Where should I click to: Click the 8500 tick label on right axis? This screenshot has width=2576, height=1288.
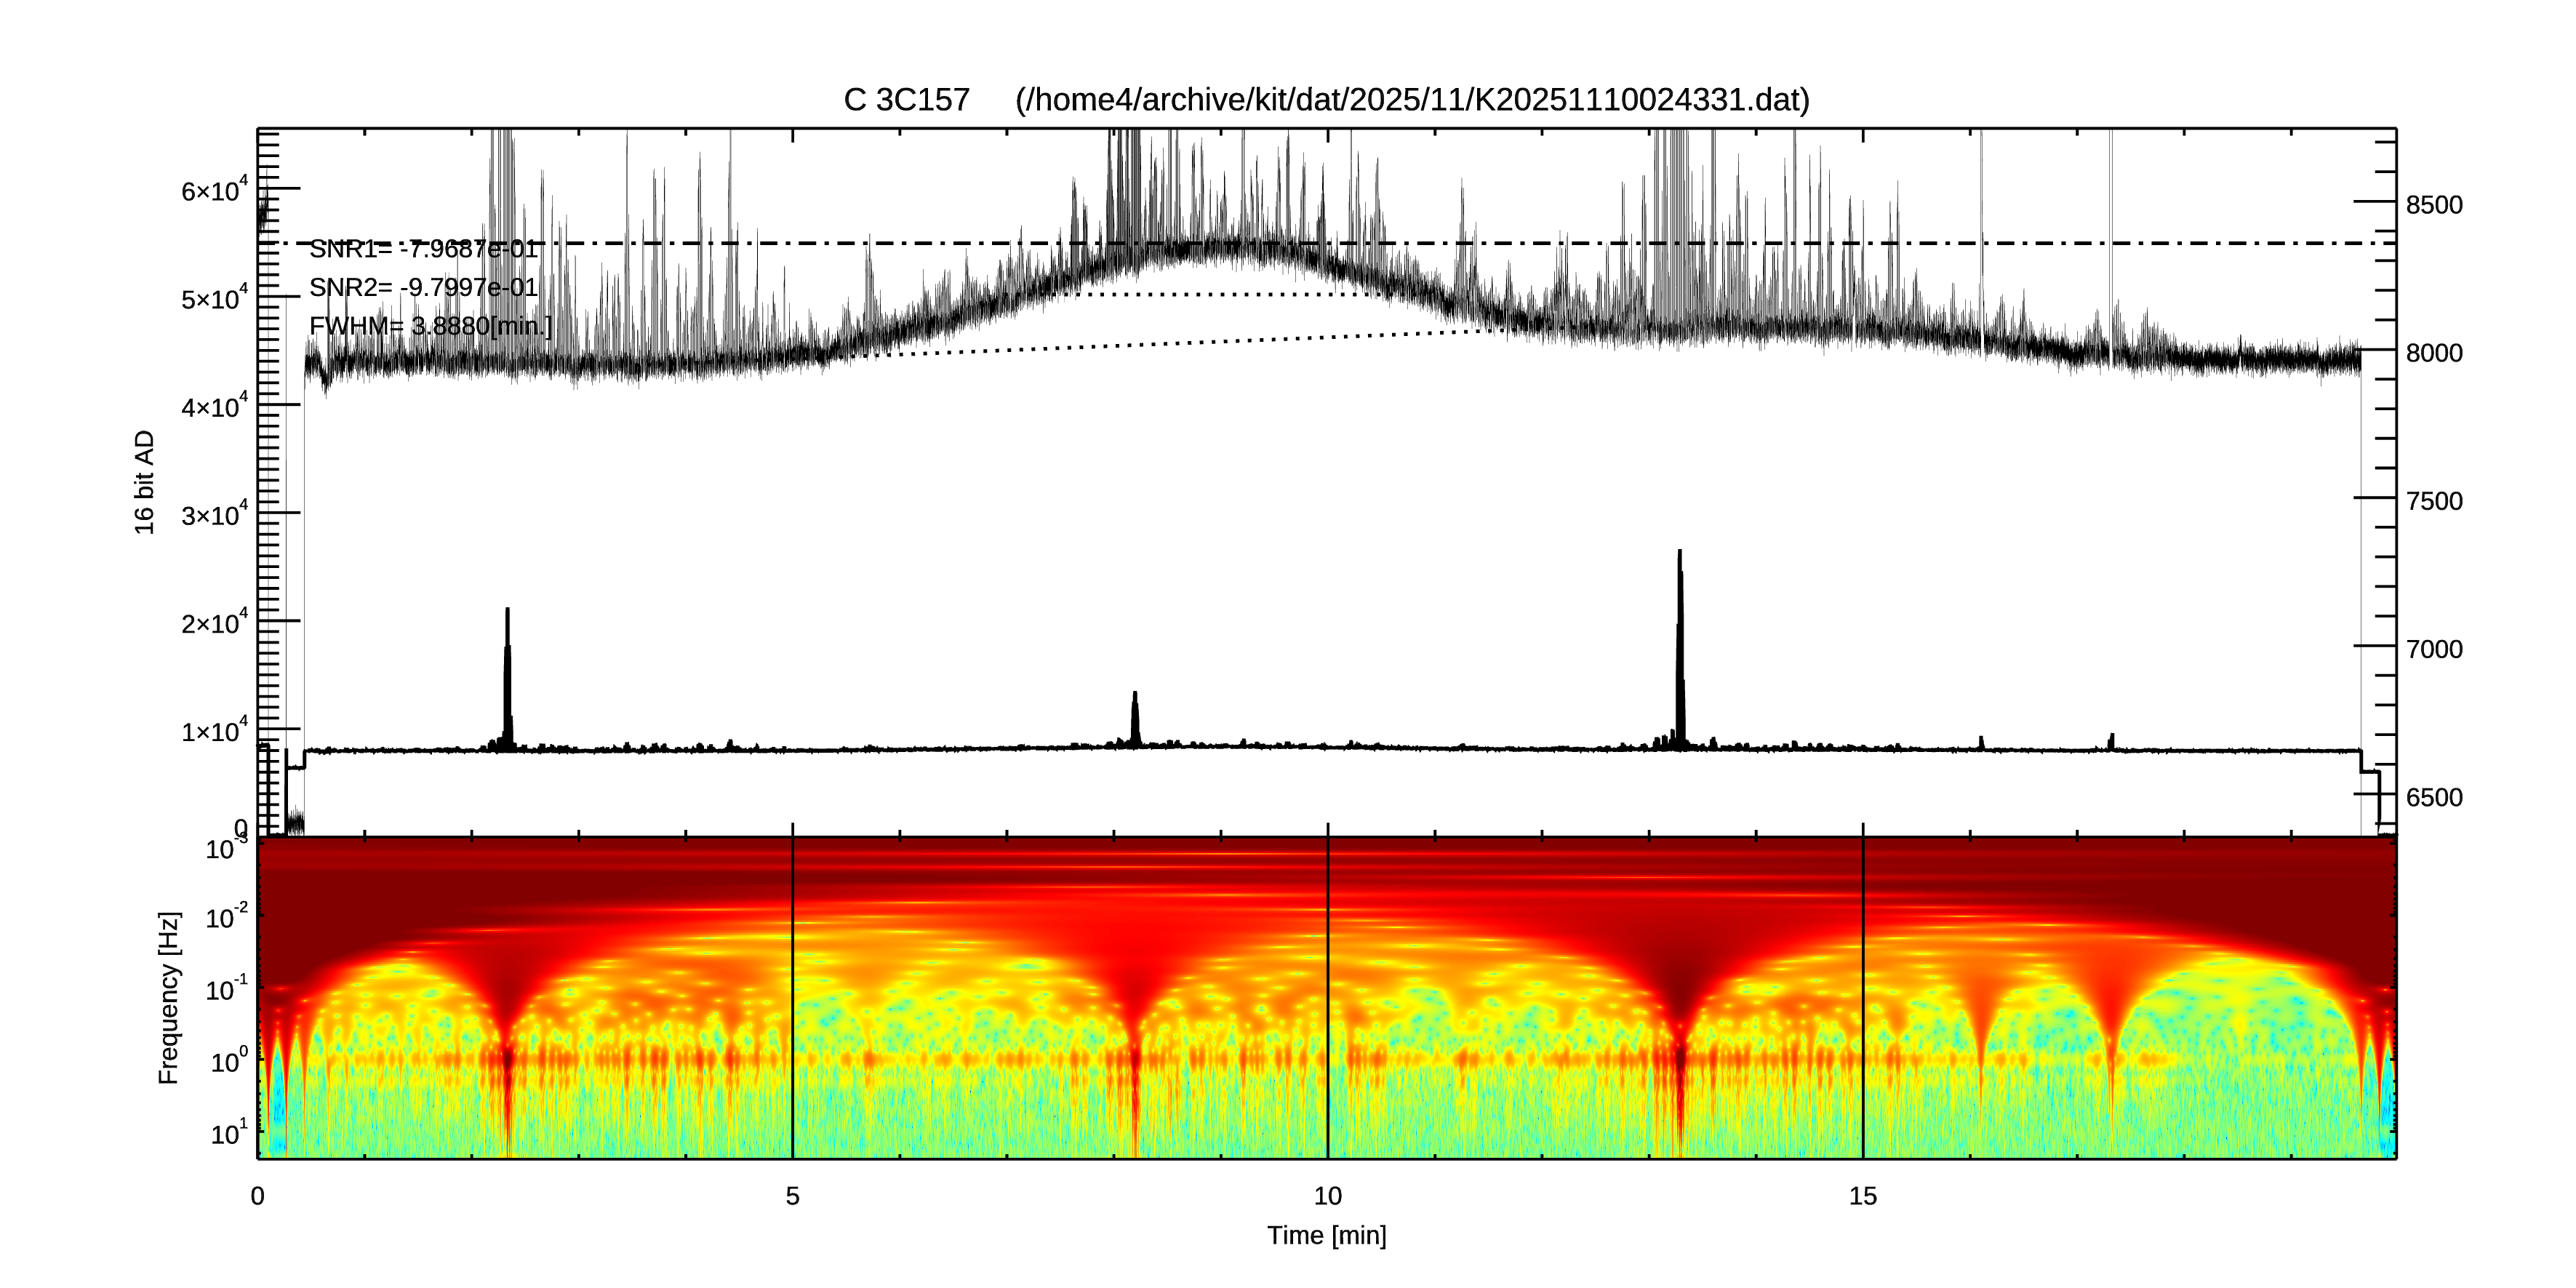pos(2434,205)
